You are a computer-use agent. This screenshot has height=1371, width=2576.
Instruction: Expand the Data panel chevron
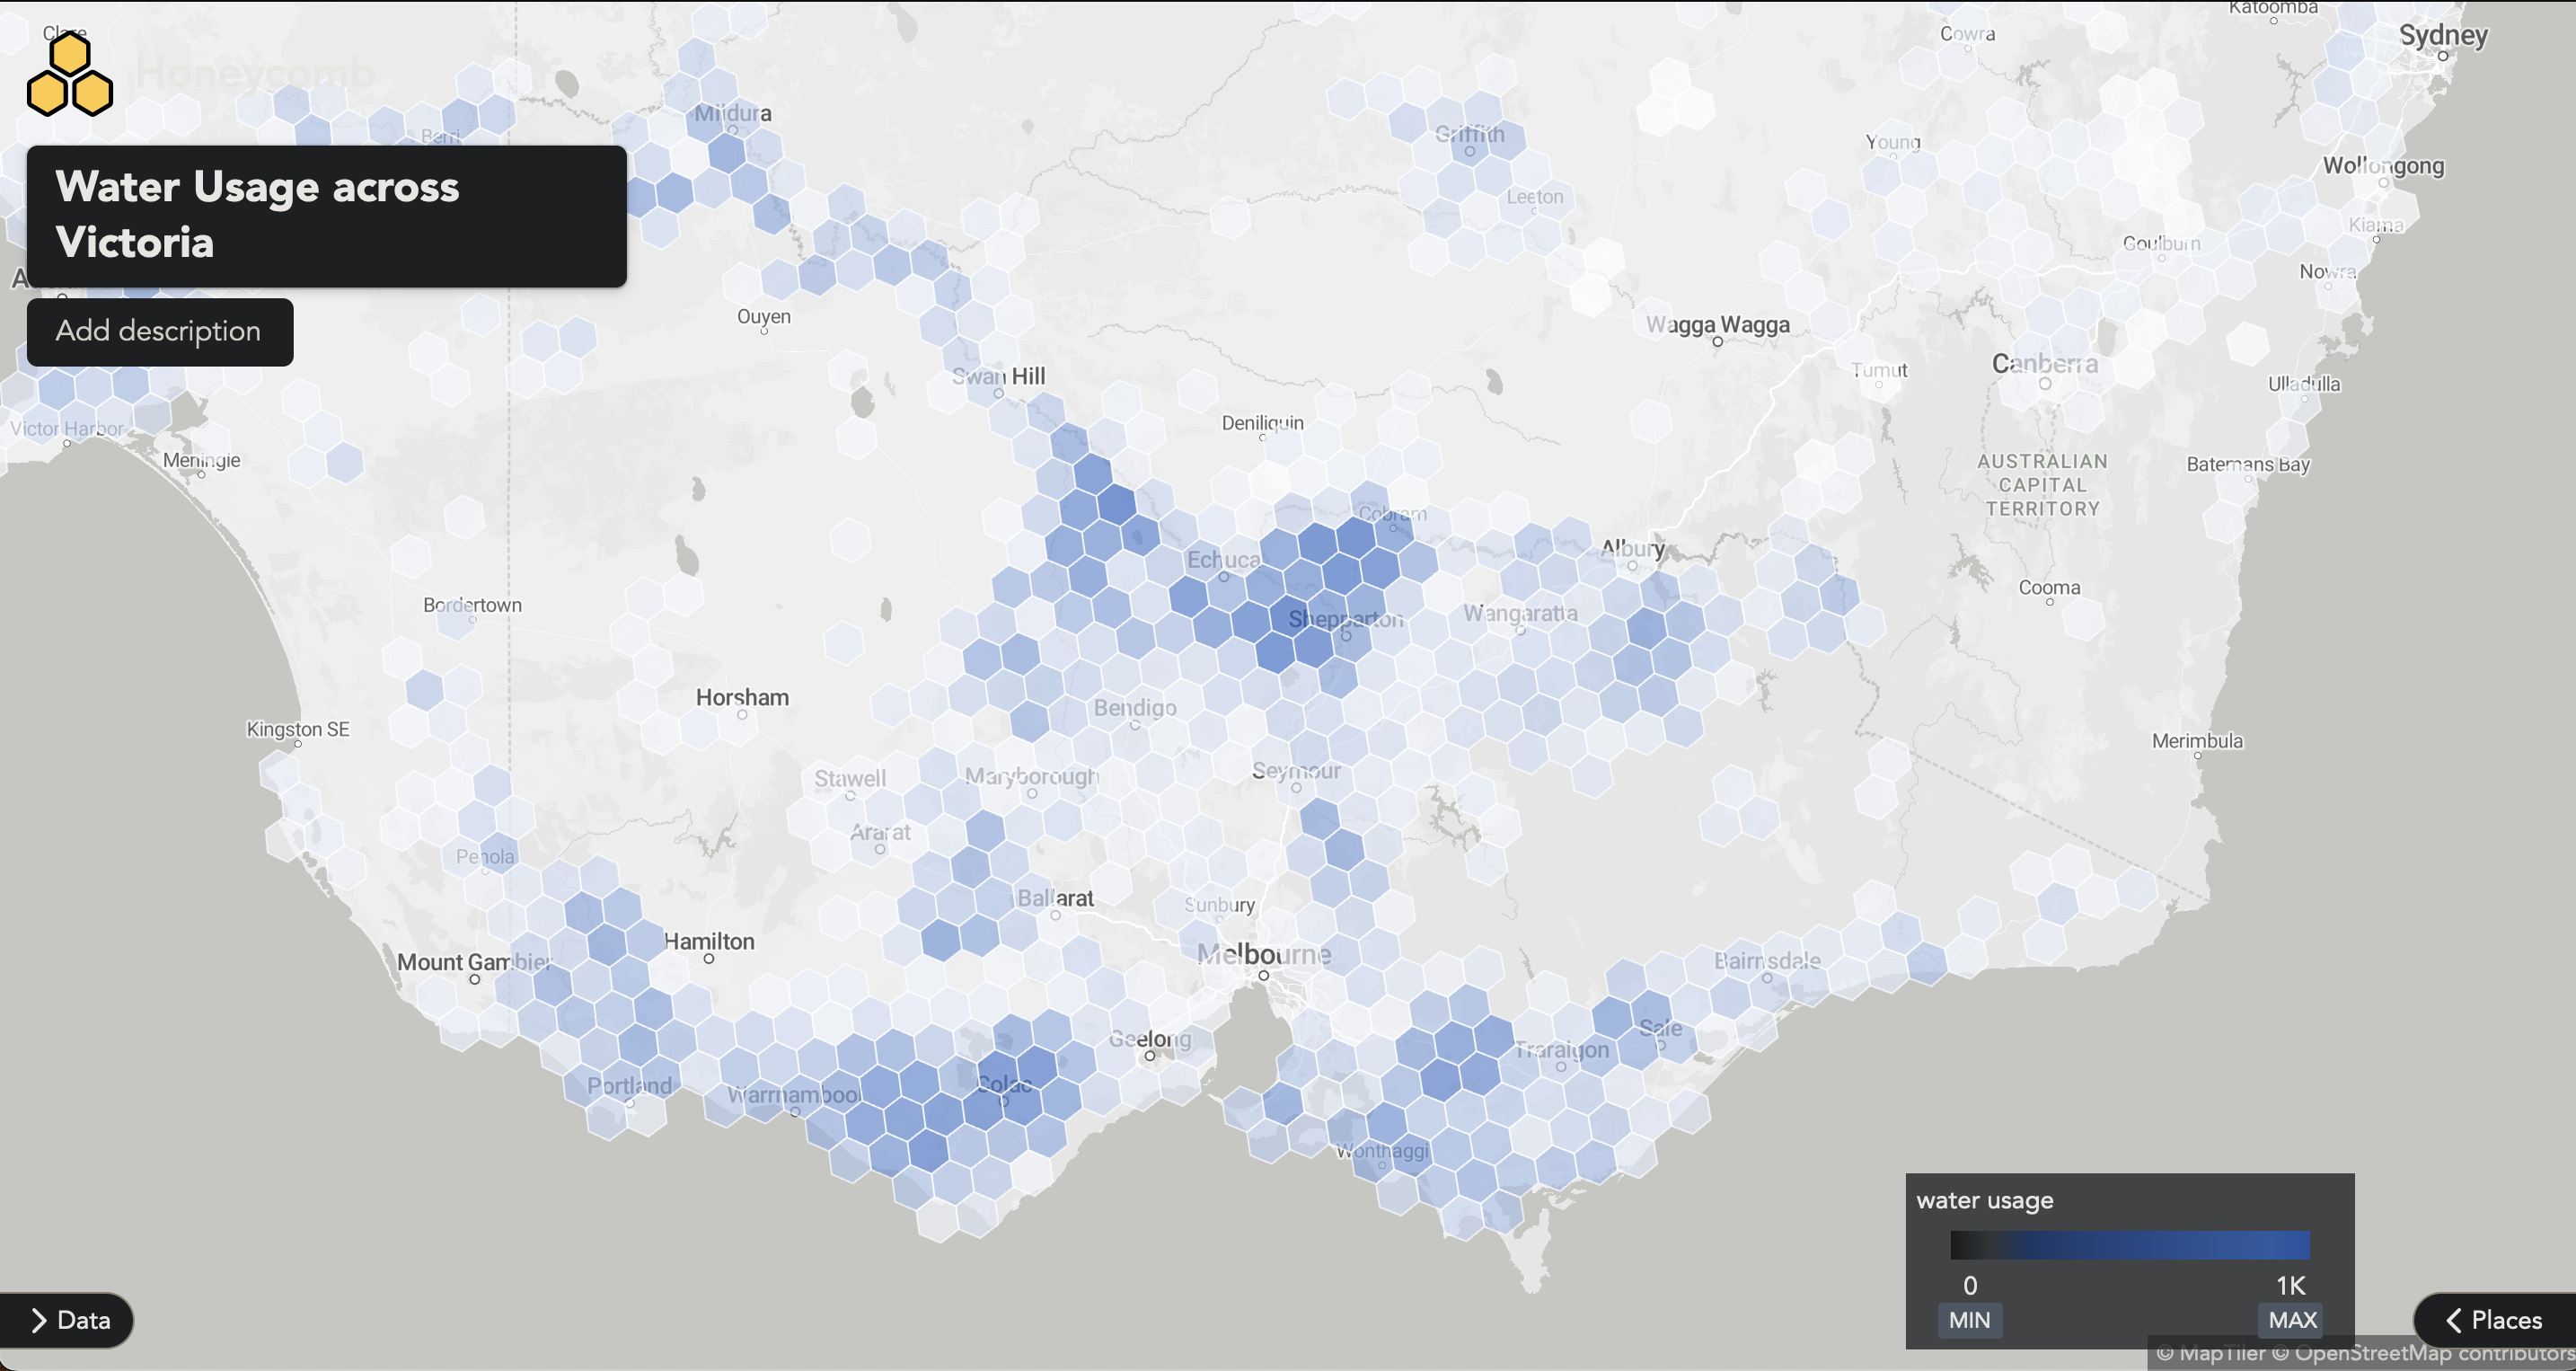coord(40,1320)
